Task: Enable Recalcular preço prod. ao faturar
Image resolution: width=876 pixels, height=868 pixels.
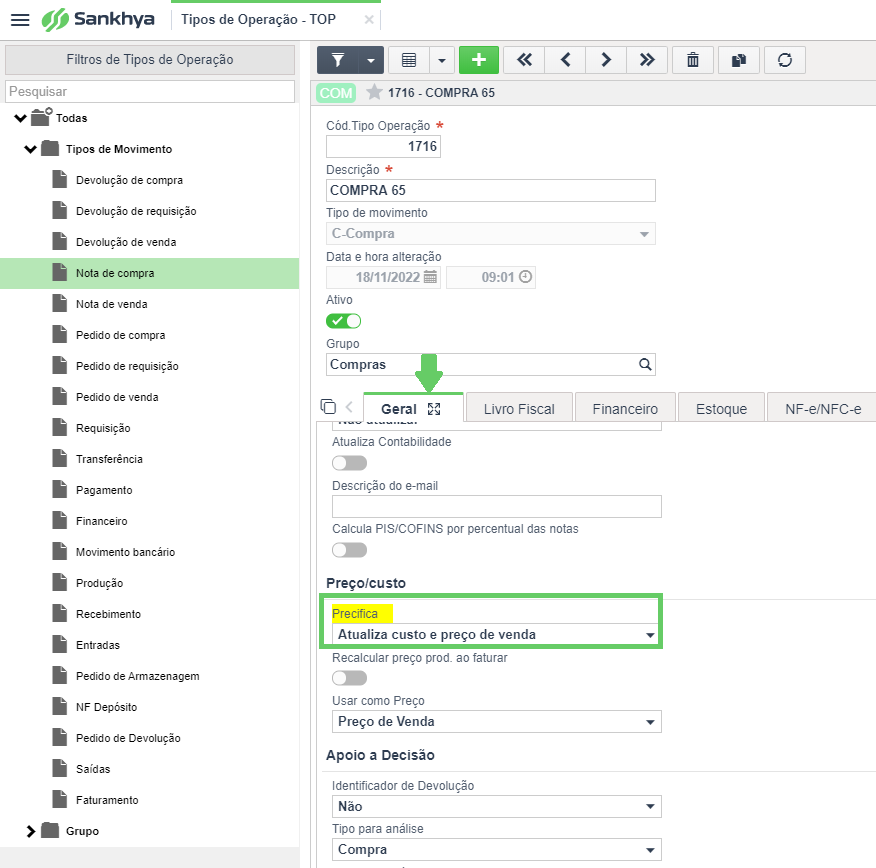Action: (x=349, y=678)
